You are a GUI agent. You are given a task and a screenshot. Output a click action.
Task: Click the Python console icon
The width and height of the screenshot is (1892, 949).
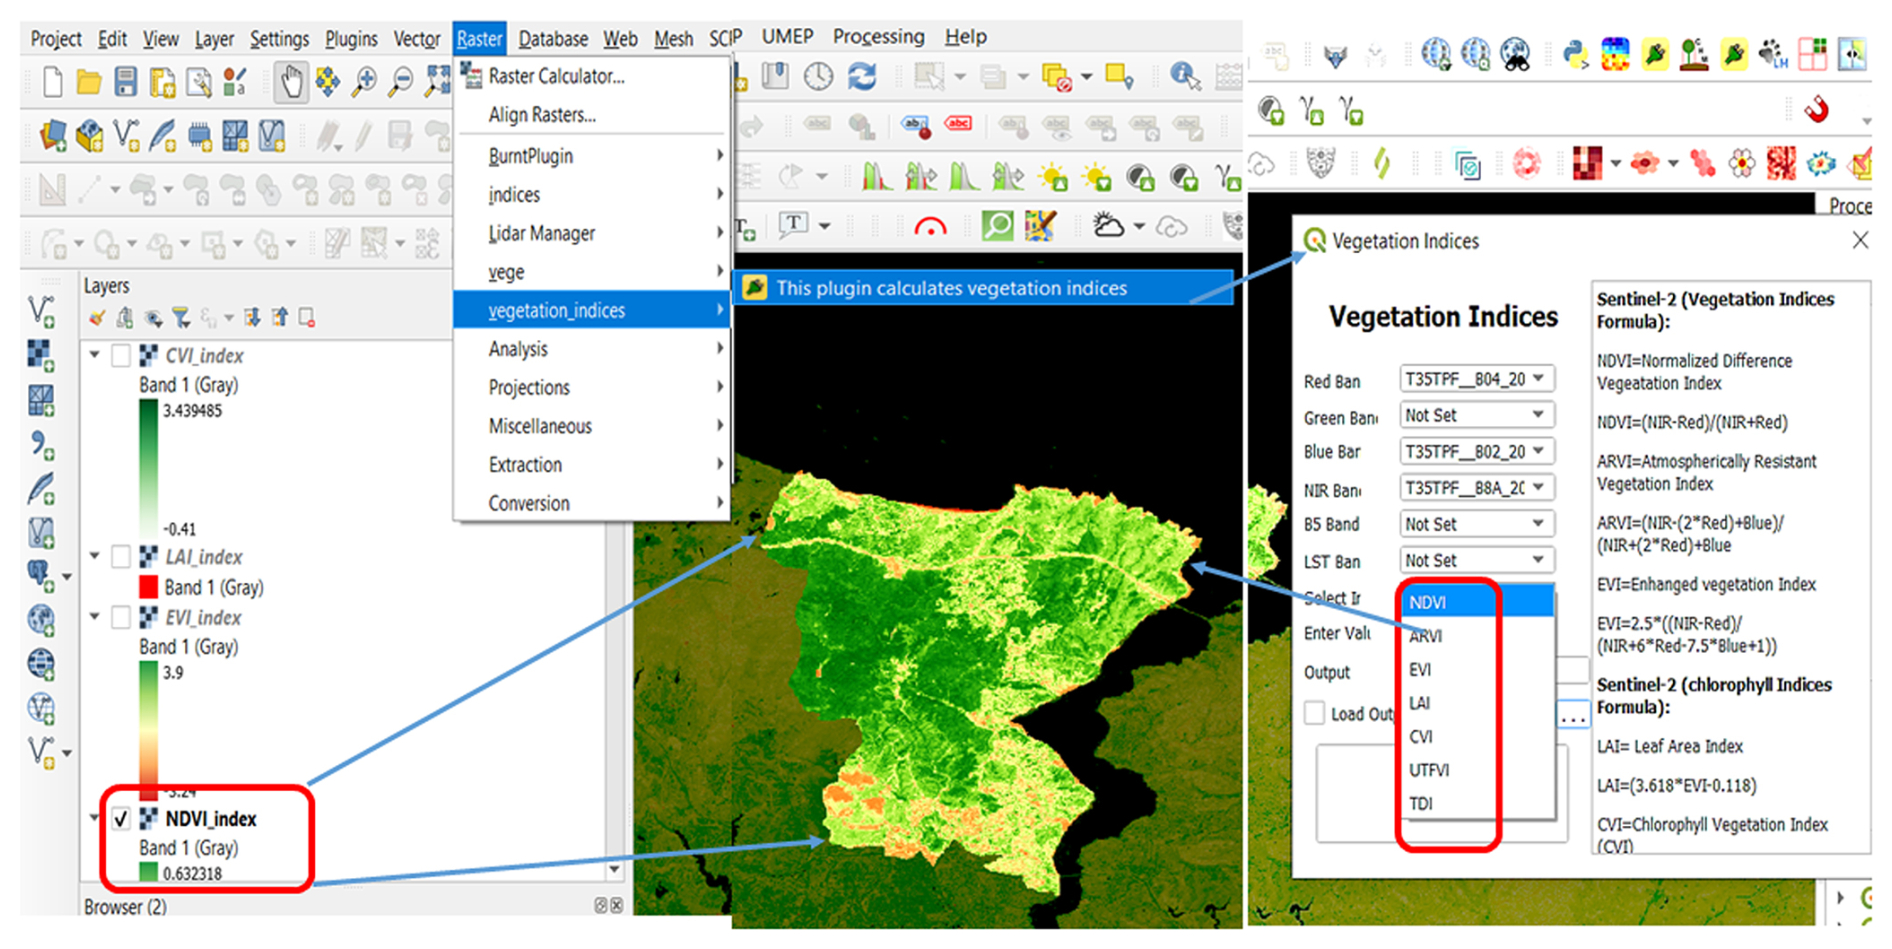1575,54
